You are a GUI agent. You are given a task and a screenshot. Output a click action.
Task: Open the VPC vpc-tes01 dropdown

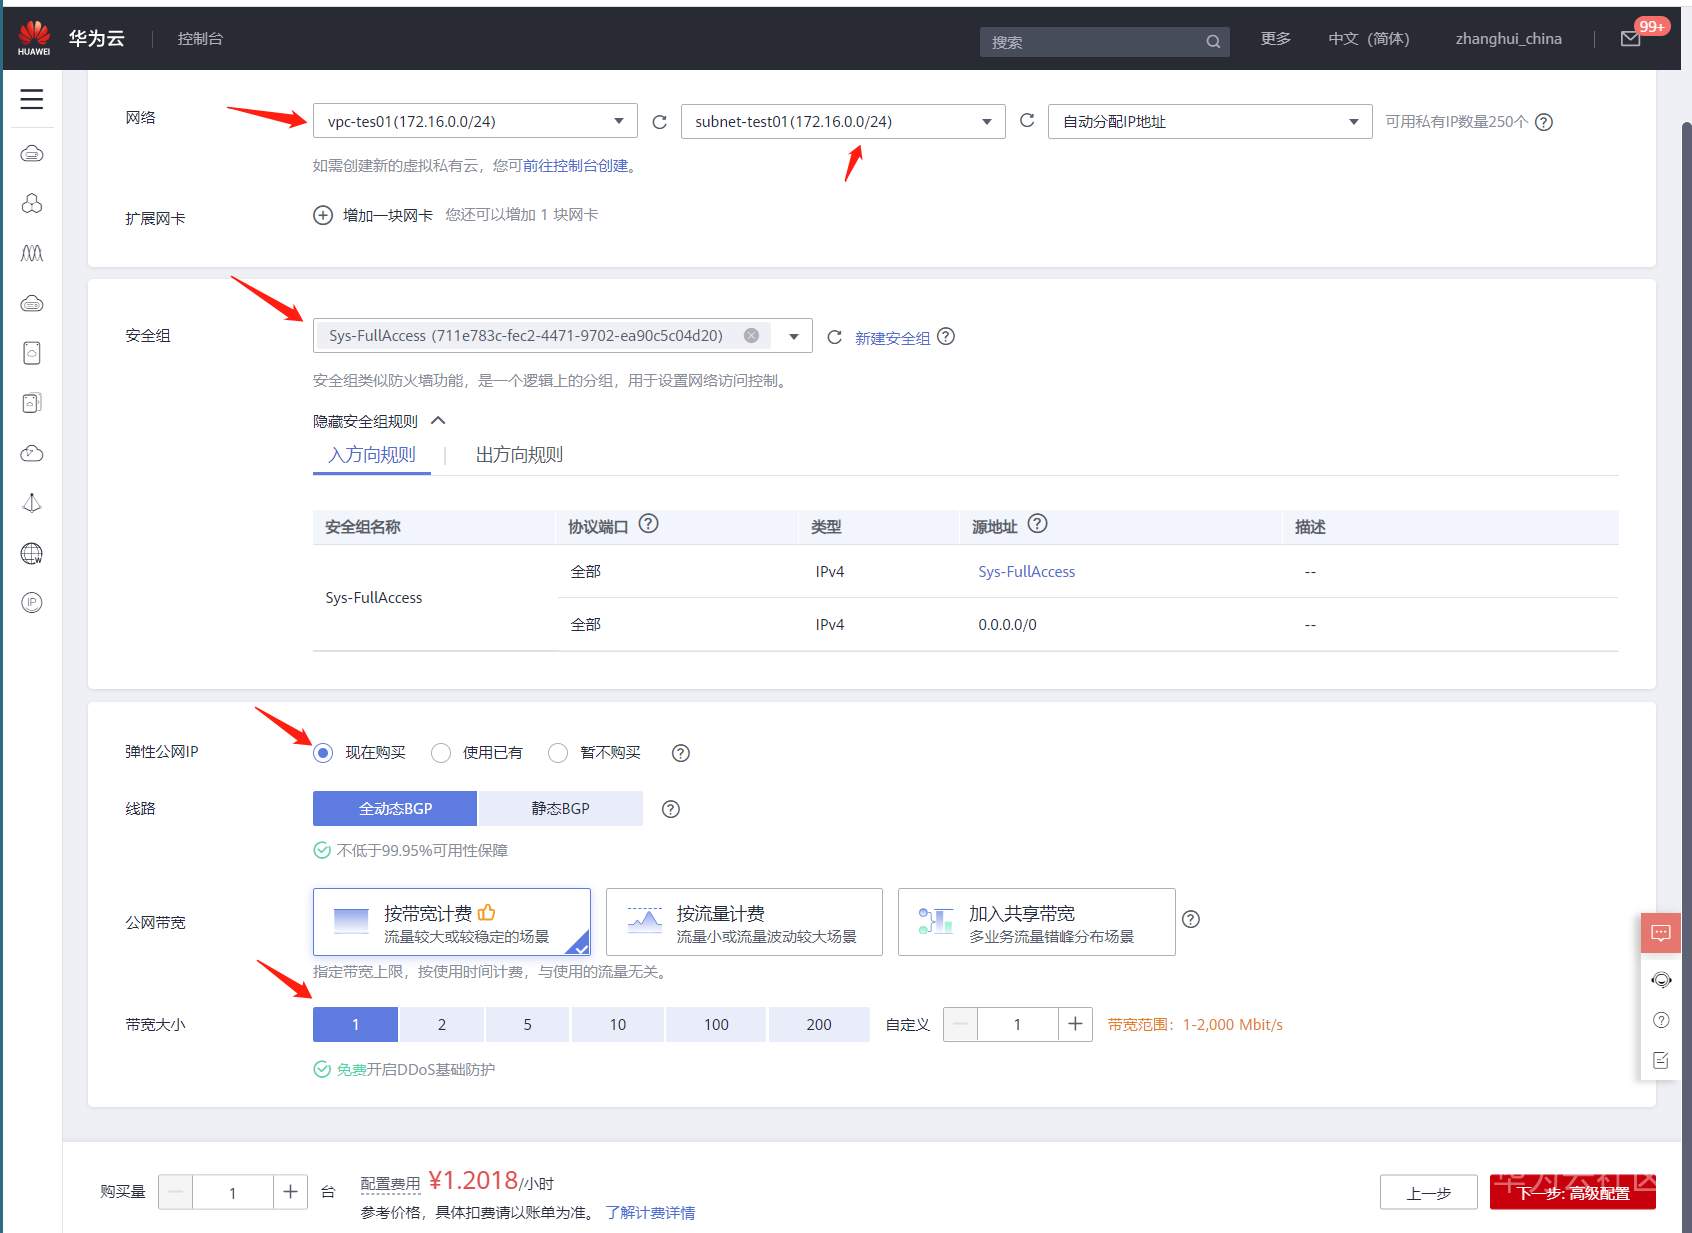(x=475, y=122)
